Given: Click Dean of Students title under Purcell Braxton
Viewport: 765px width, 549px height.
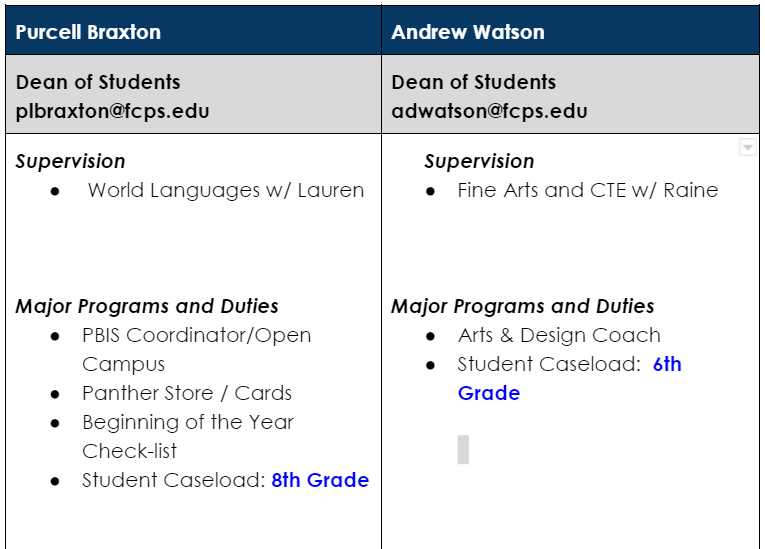Looking at the screenshot, I should [98, 82].
